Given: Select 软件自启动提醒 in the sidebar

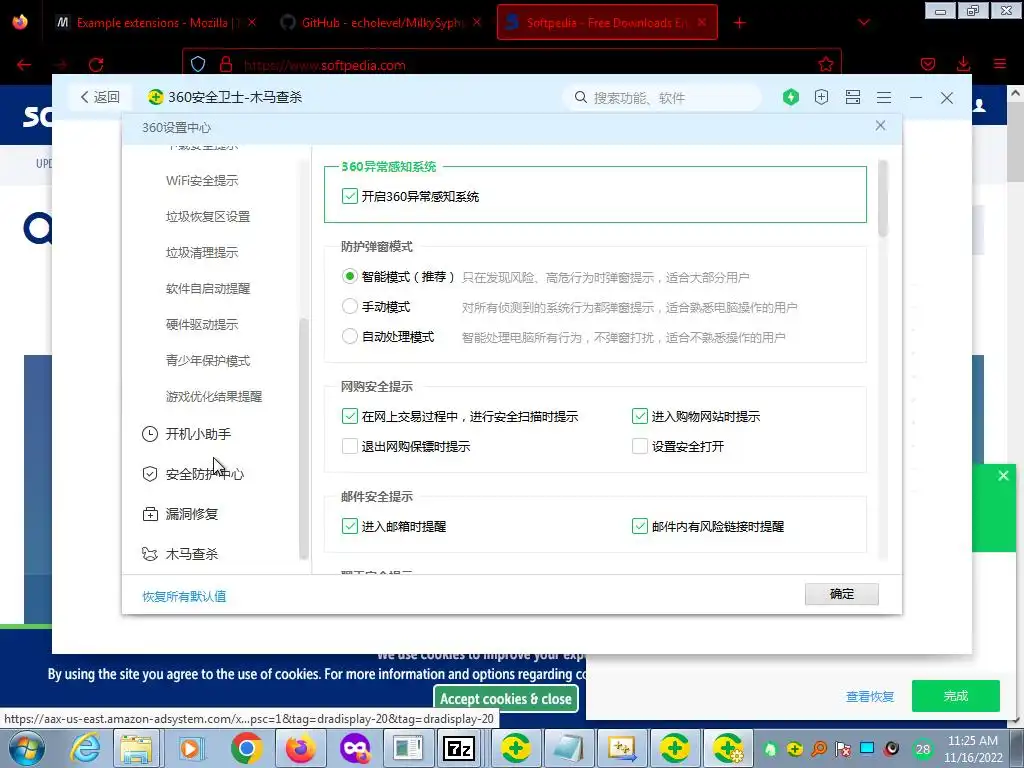Looking at the screenshot, I should click(x=208, y=288).
